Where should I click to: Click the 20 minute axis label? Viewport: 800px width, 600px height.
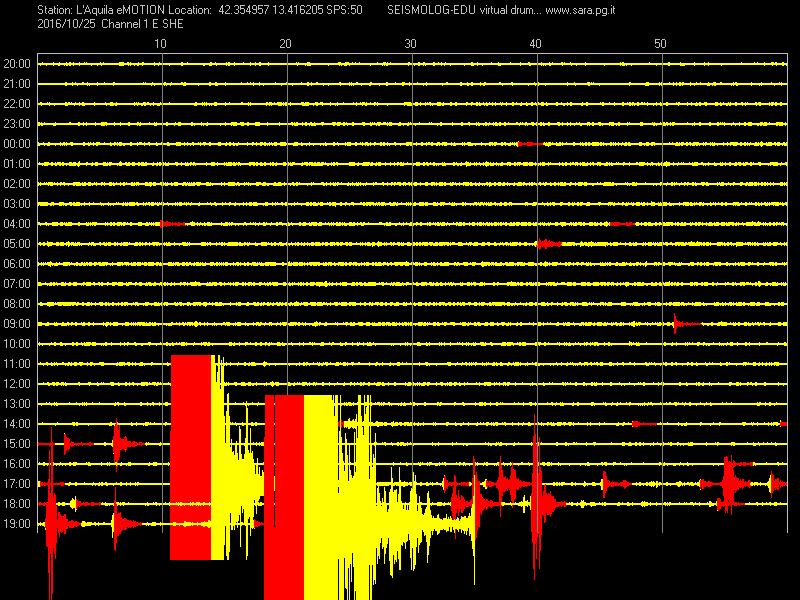285,44
